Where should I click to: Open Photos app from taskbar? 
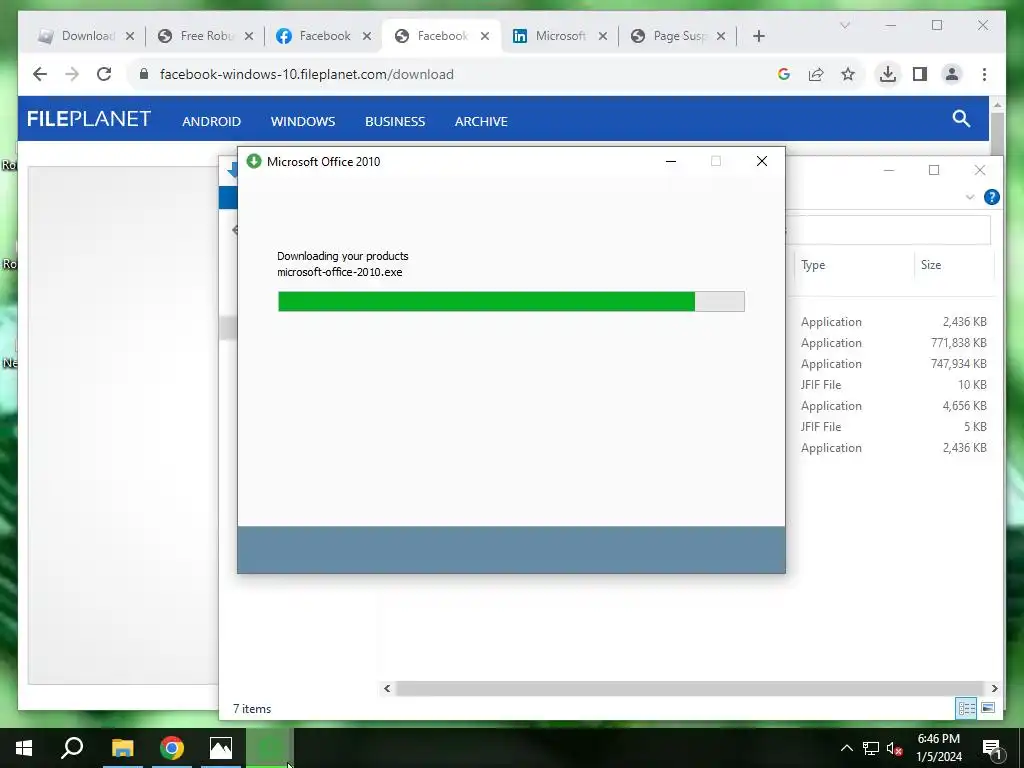[221, 748]
